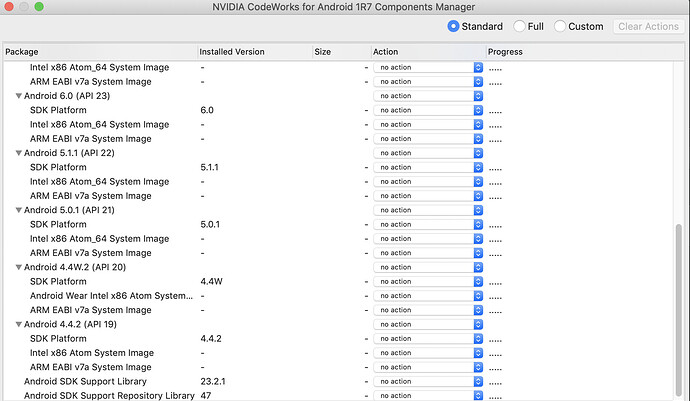The height and width of the screenshot is (401, 690).
Task: Open action dropdown for Android SDK Support Repository Library
Action: [428, 396]
